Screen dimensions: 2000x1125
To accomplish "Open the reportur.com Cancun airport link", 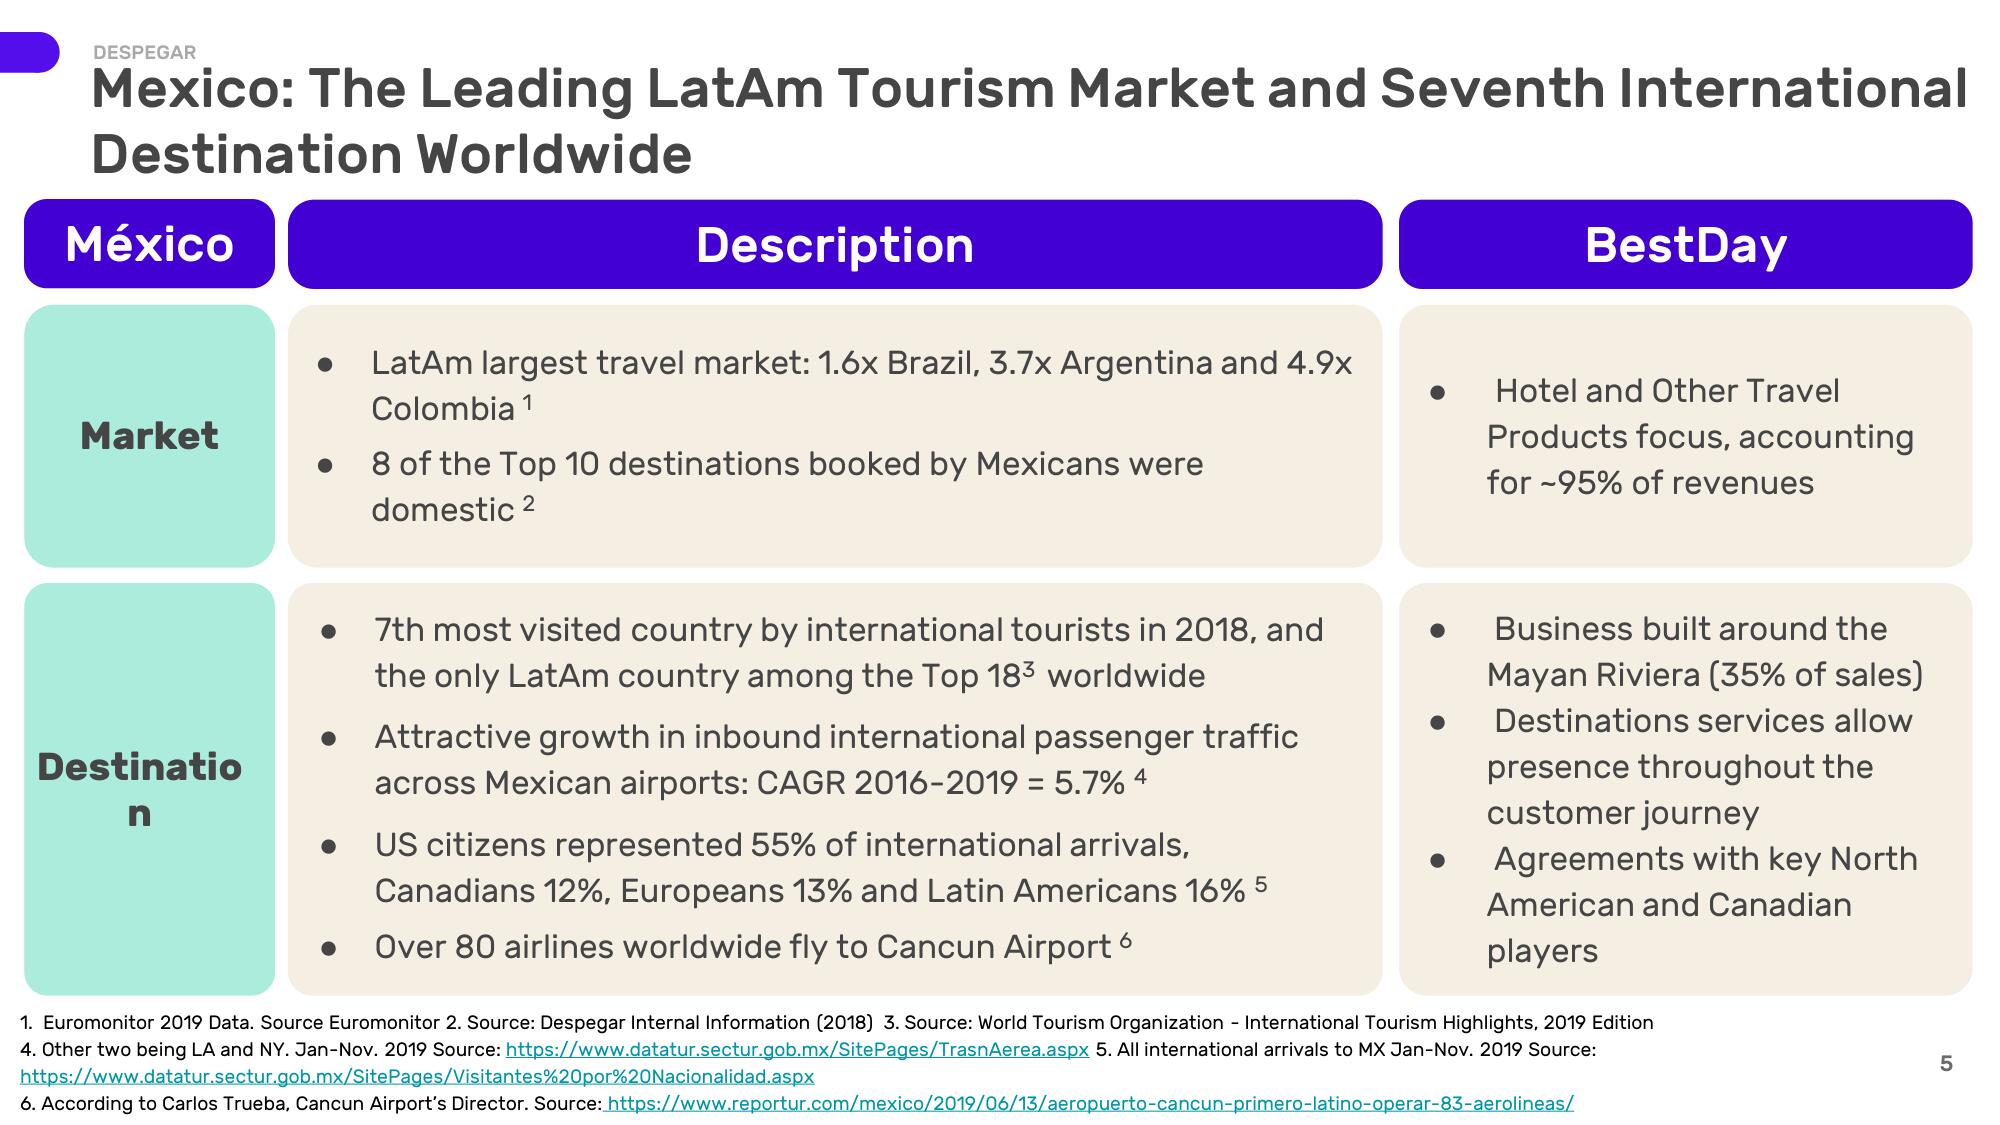I will tap(1089, 1104).
